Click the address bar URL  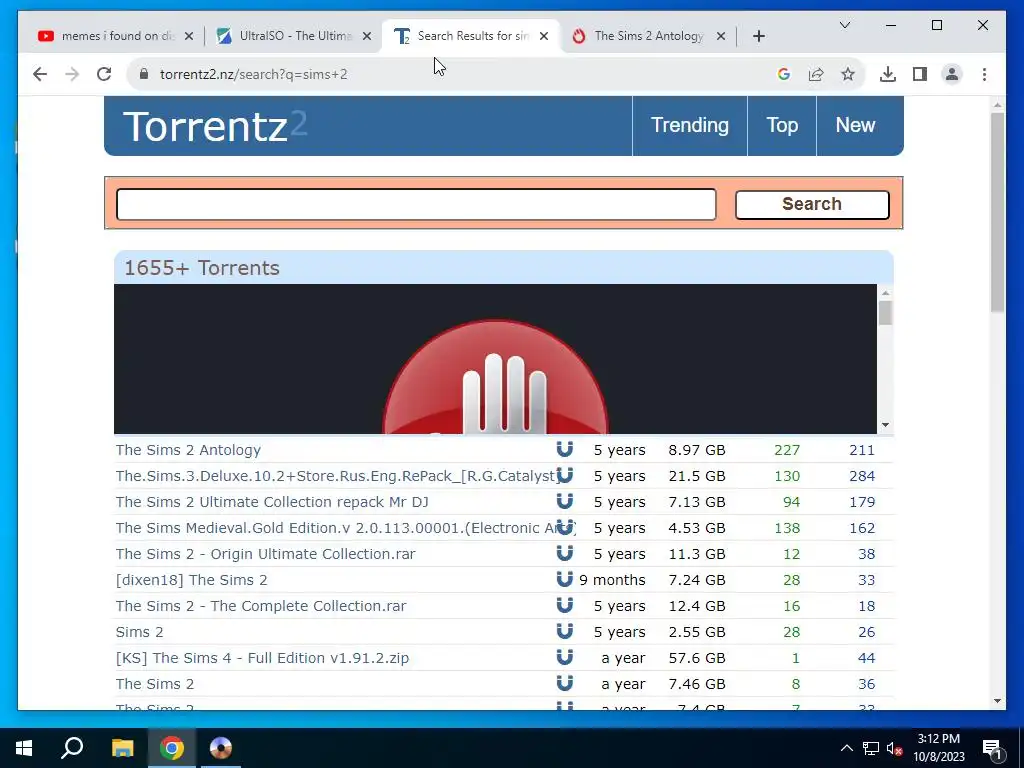pos(253,74)
